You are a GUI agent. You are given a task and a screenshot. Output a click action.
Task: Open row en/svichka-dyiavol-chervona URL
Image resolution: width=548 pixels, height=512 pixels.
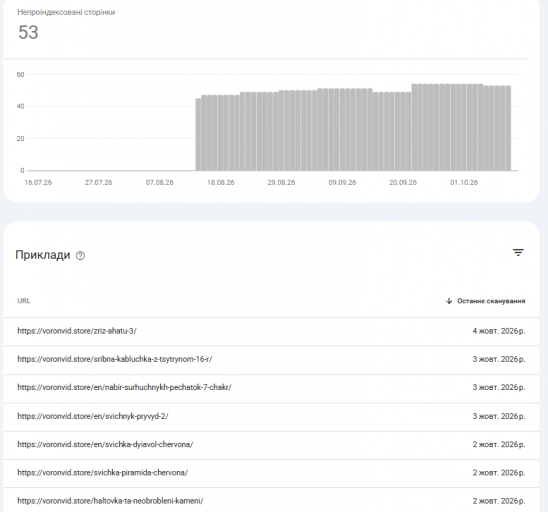click(x=105, y=445)
